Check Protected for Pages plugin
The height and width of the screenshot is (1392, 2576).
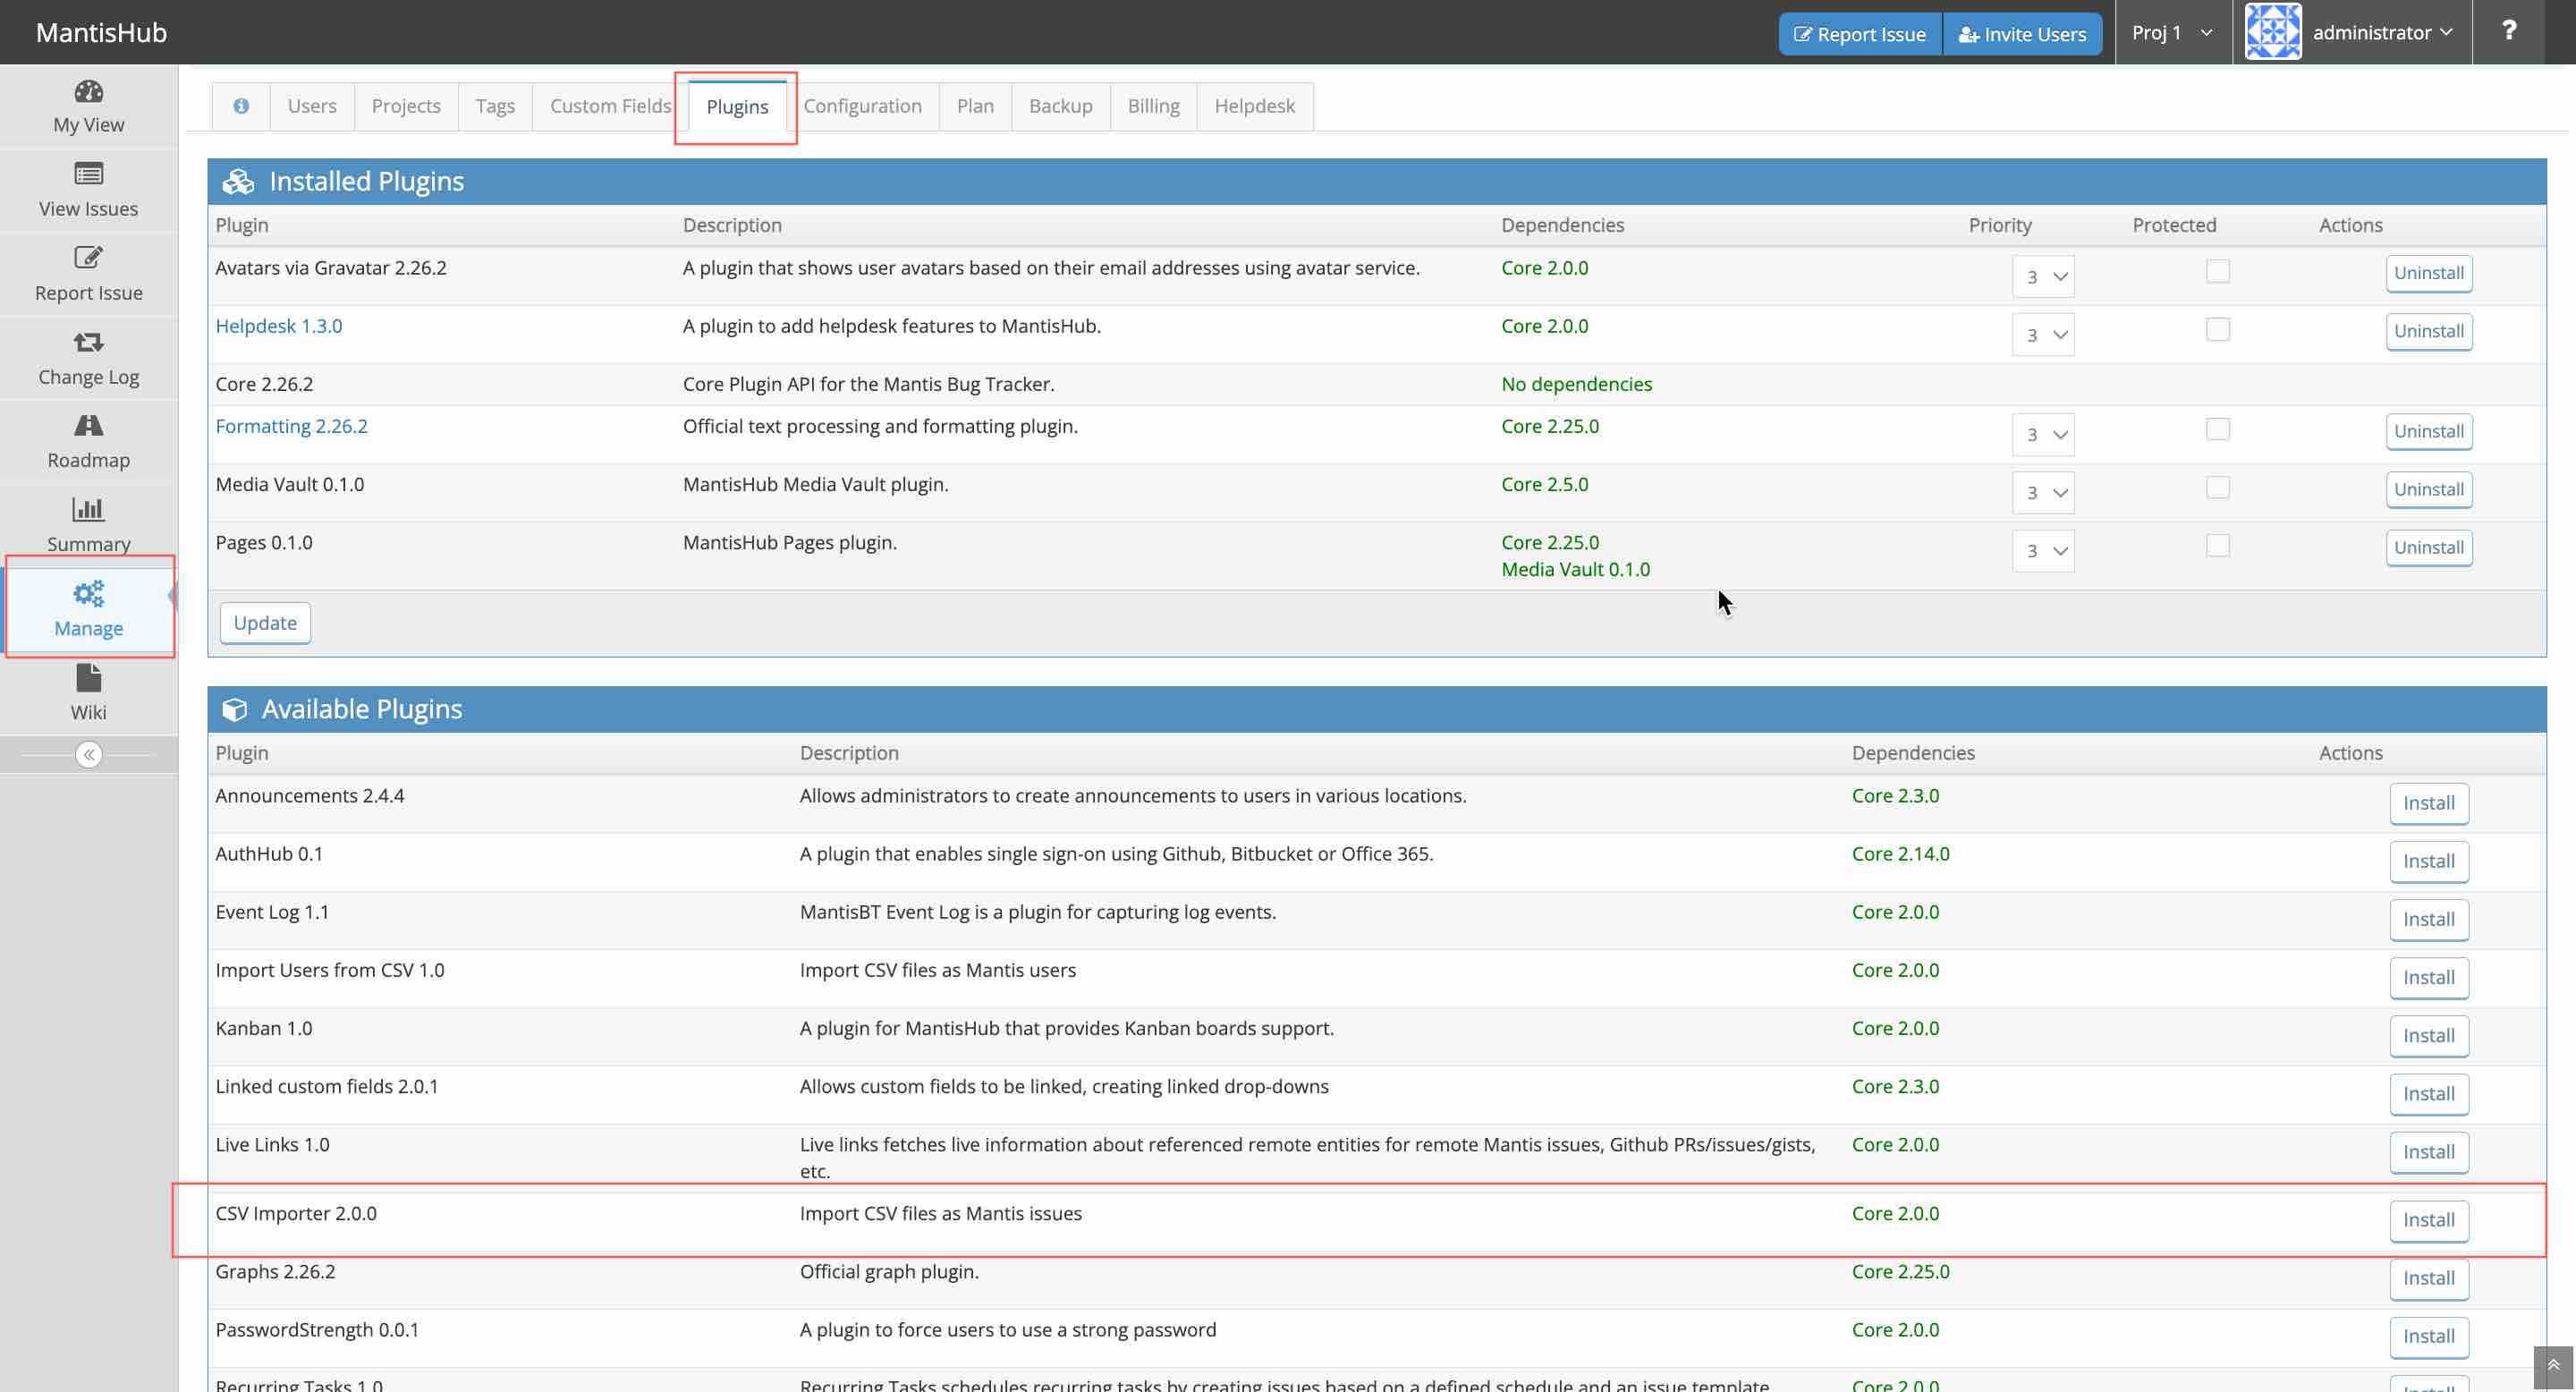(2217, 545)
